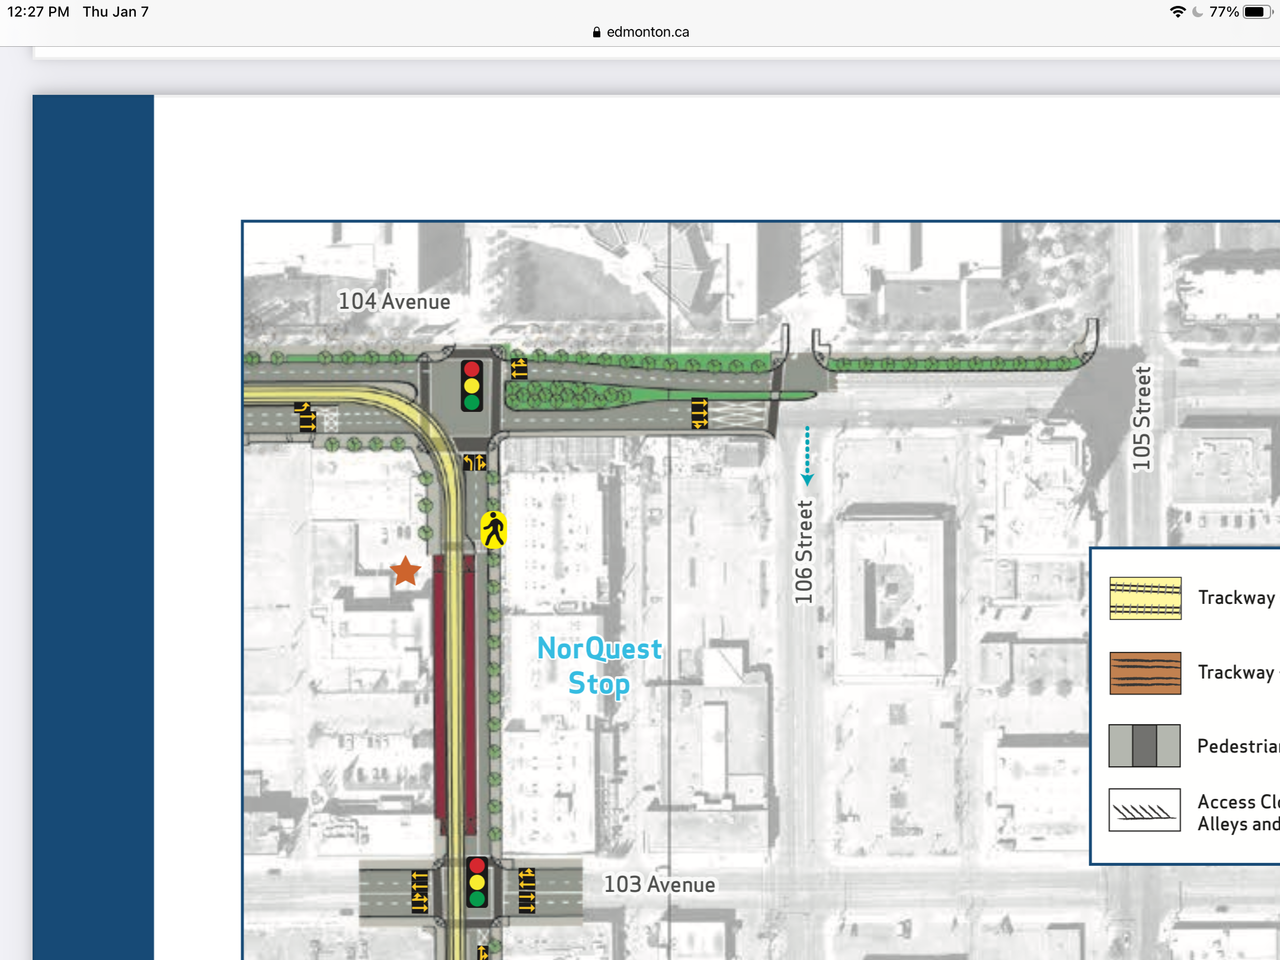This screenshot has width=1280, height=960.
Task: Click the lane arrow sign east of 104 Avenue light
Action: coord(519,369)
